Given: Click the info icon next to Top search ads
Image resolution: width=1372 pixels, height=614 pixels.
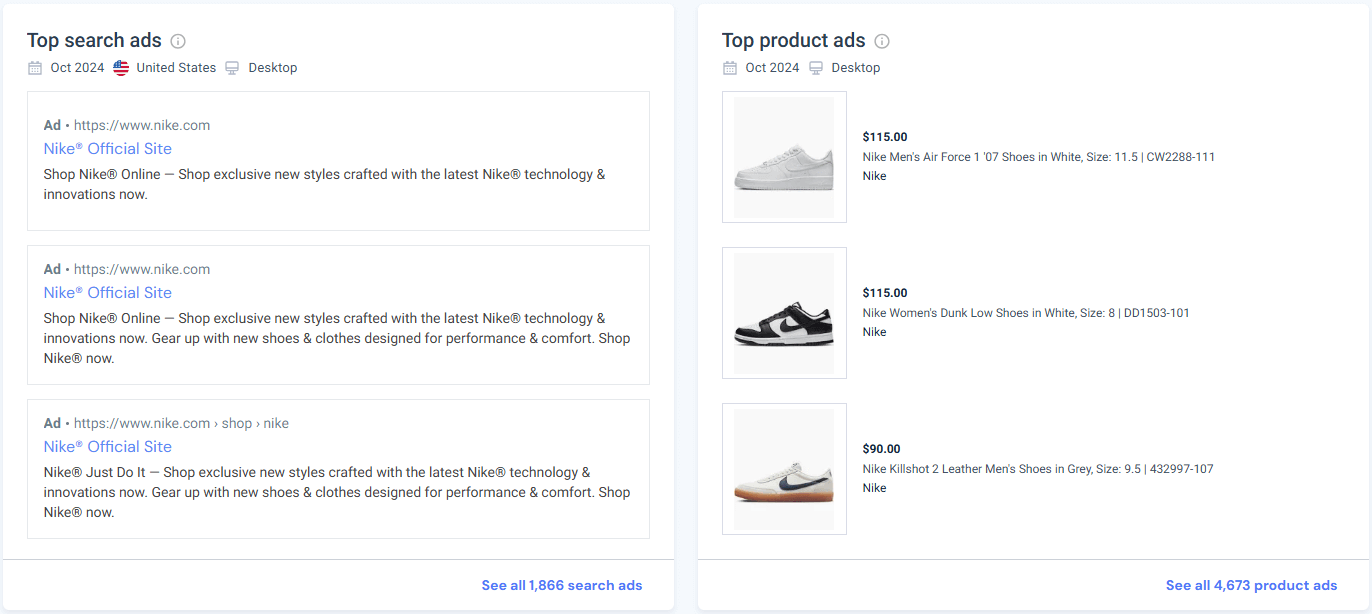Looking at the screenshot, I should tap(178, 41).
